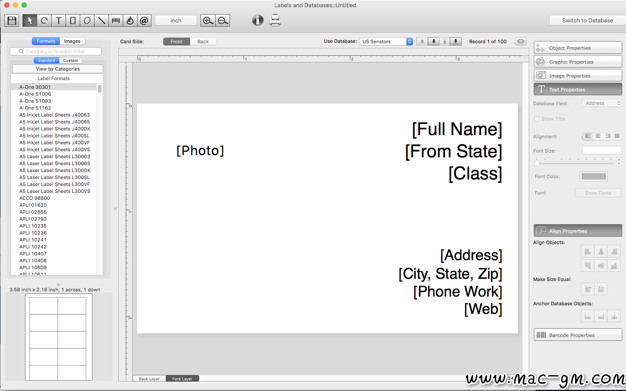Screen dimensions: 626x391
Task: Open the info icon
Action: [x=258, y=20]
